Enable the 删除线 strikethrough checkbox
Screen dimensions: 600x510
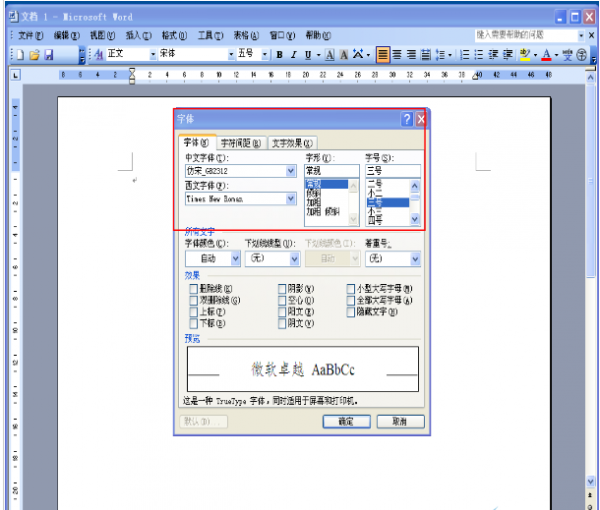point(193,288)
